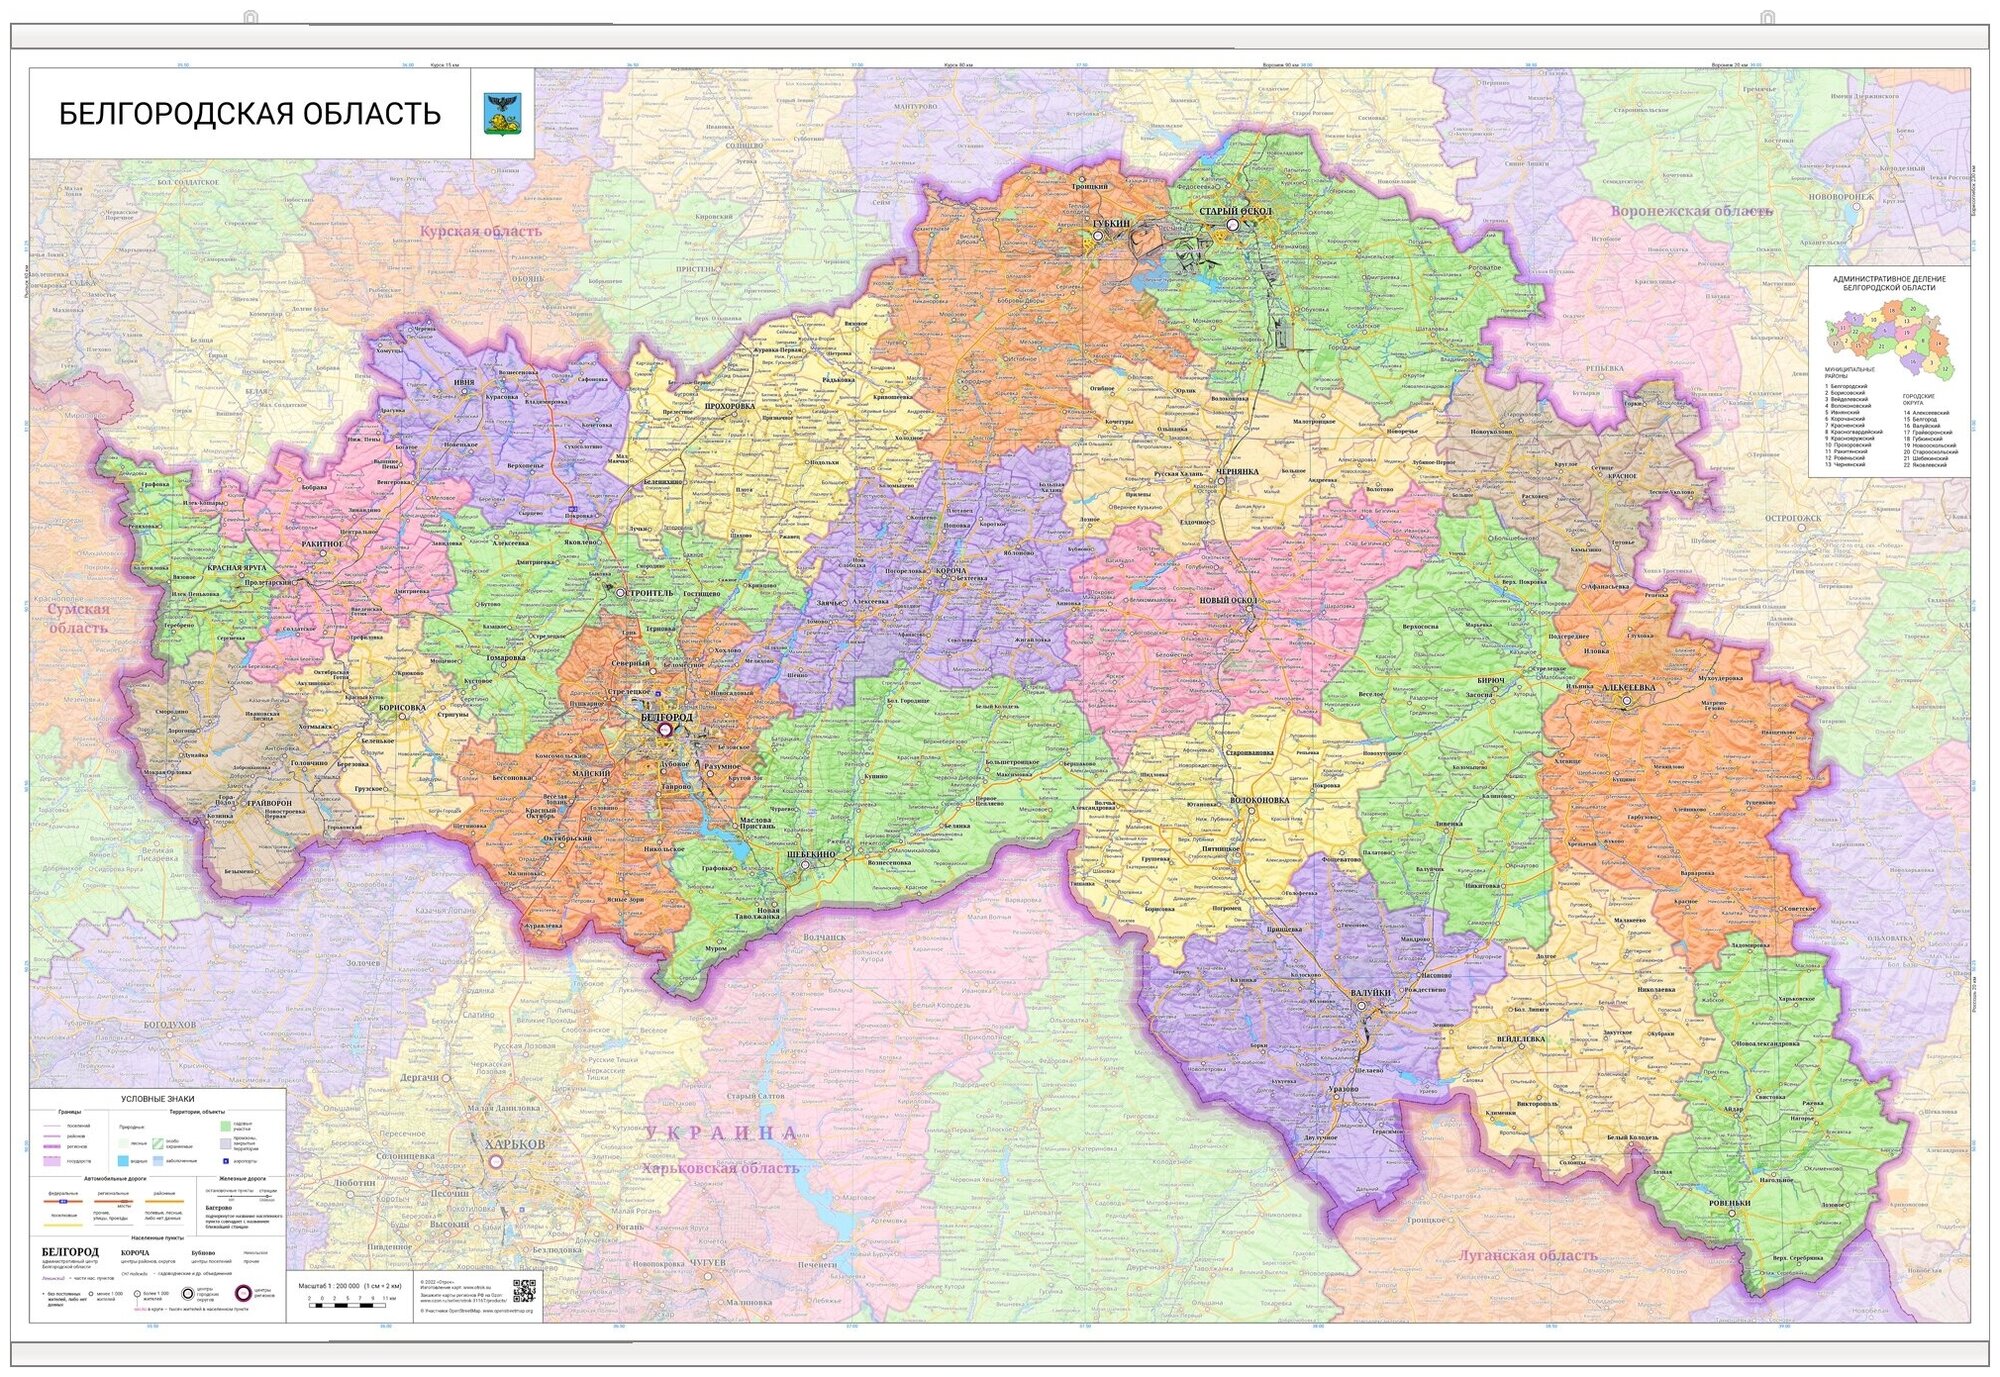The width and height of the screenshot is (2000, 1377).
Task: Click the 'БИРЮЧ' map label
Action: tap(1491, 680)
